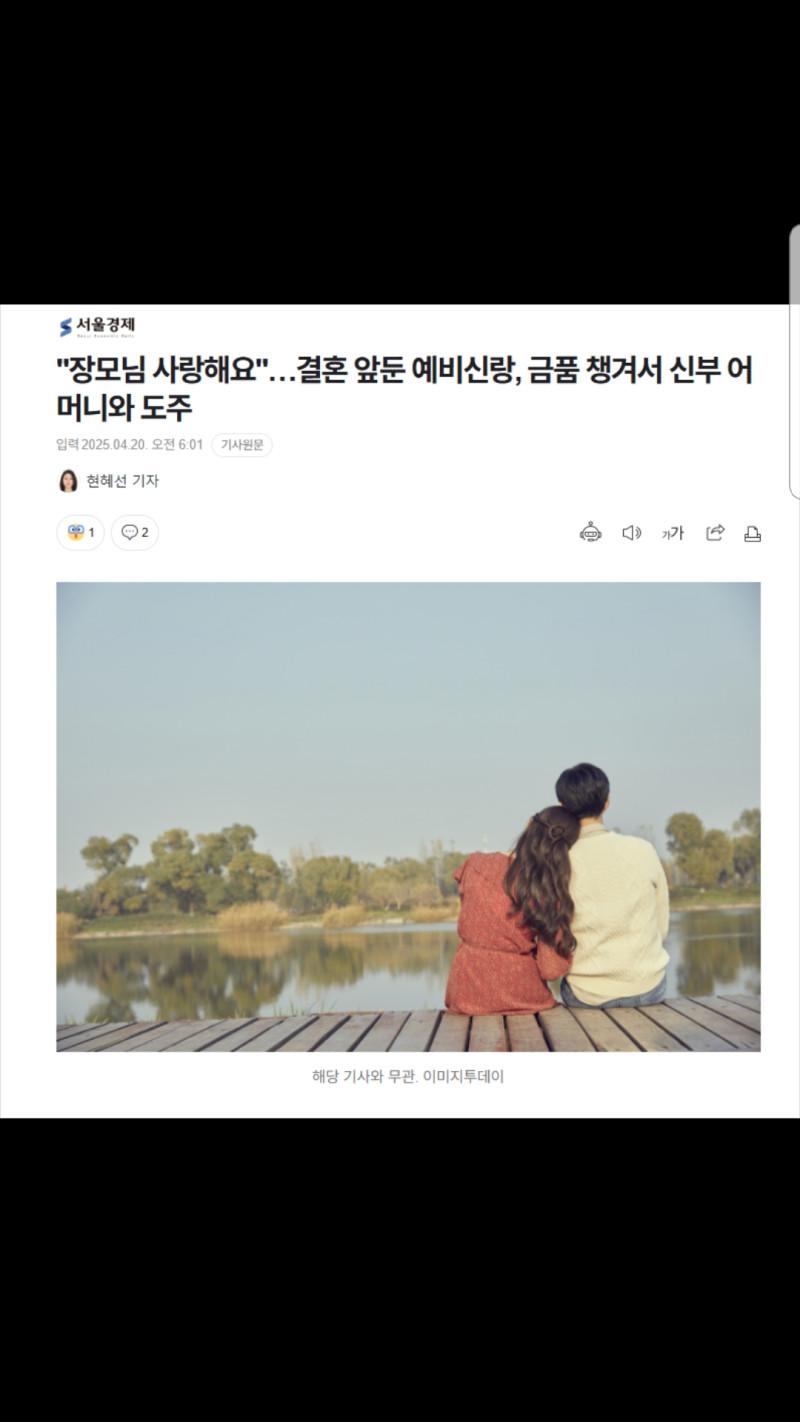Tap the 해당 기사와 무관 image caption
The image size is (800, 1422).
click(x=408, y=1078)
